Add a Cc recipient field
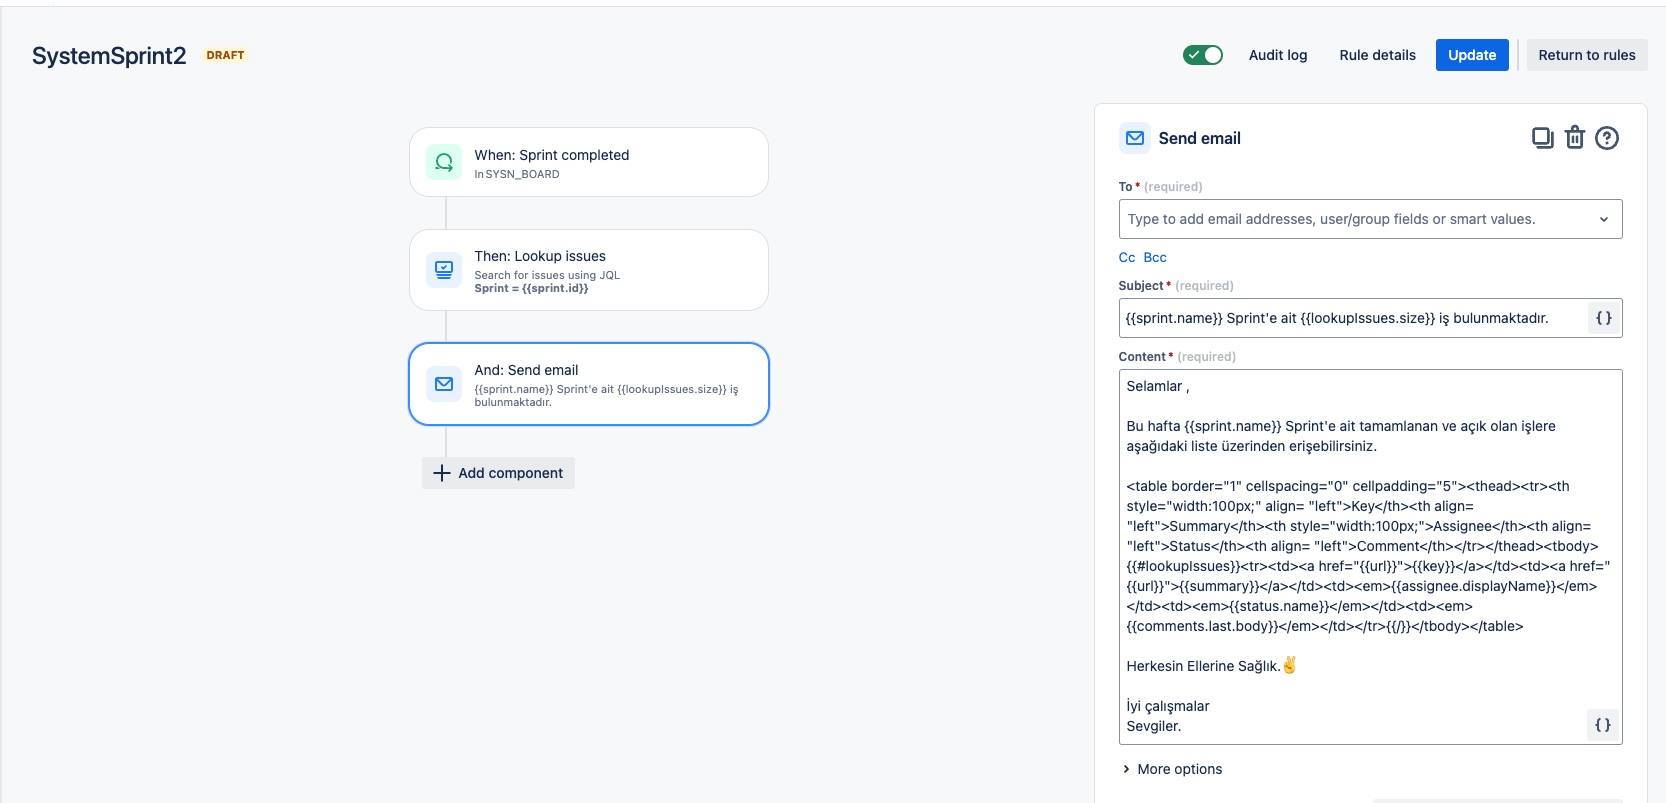The height and width of the screenshot is (803, 1666). [x=1127, y=257]
